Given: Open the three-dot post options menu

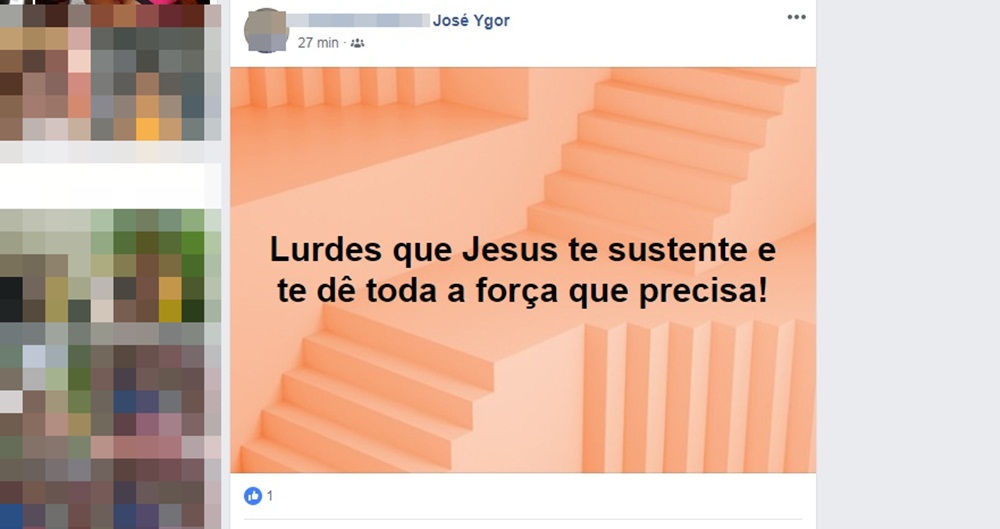Looking at the screenshot, I should coord(796,17).
